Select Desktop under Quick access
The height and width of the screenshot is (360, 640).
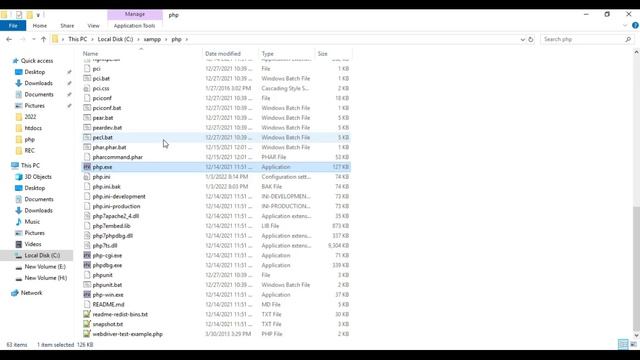click(35, 72)
